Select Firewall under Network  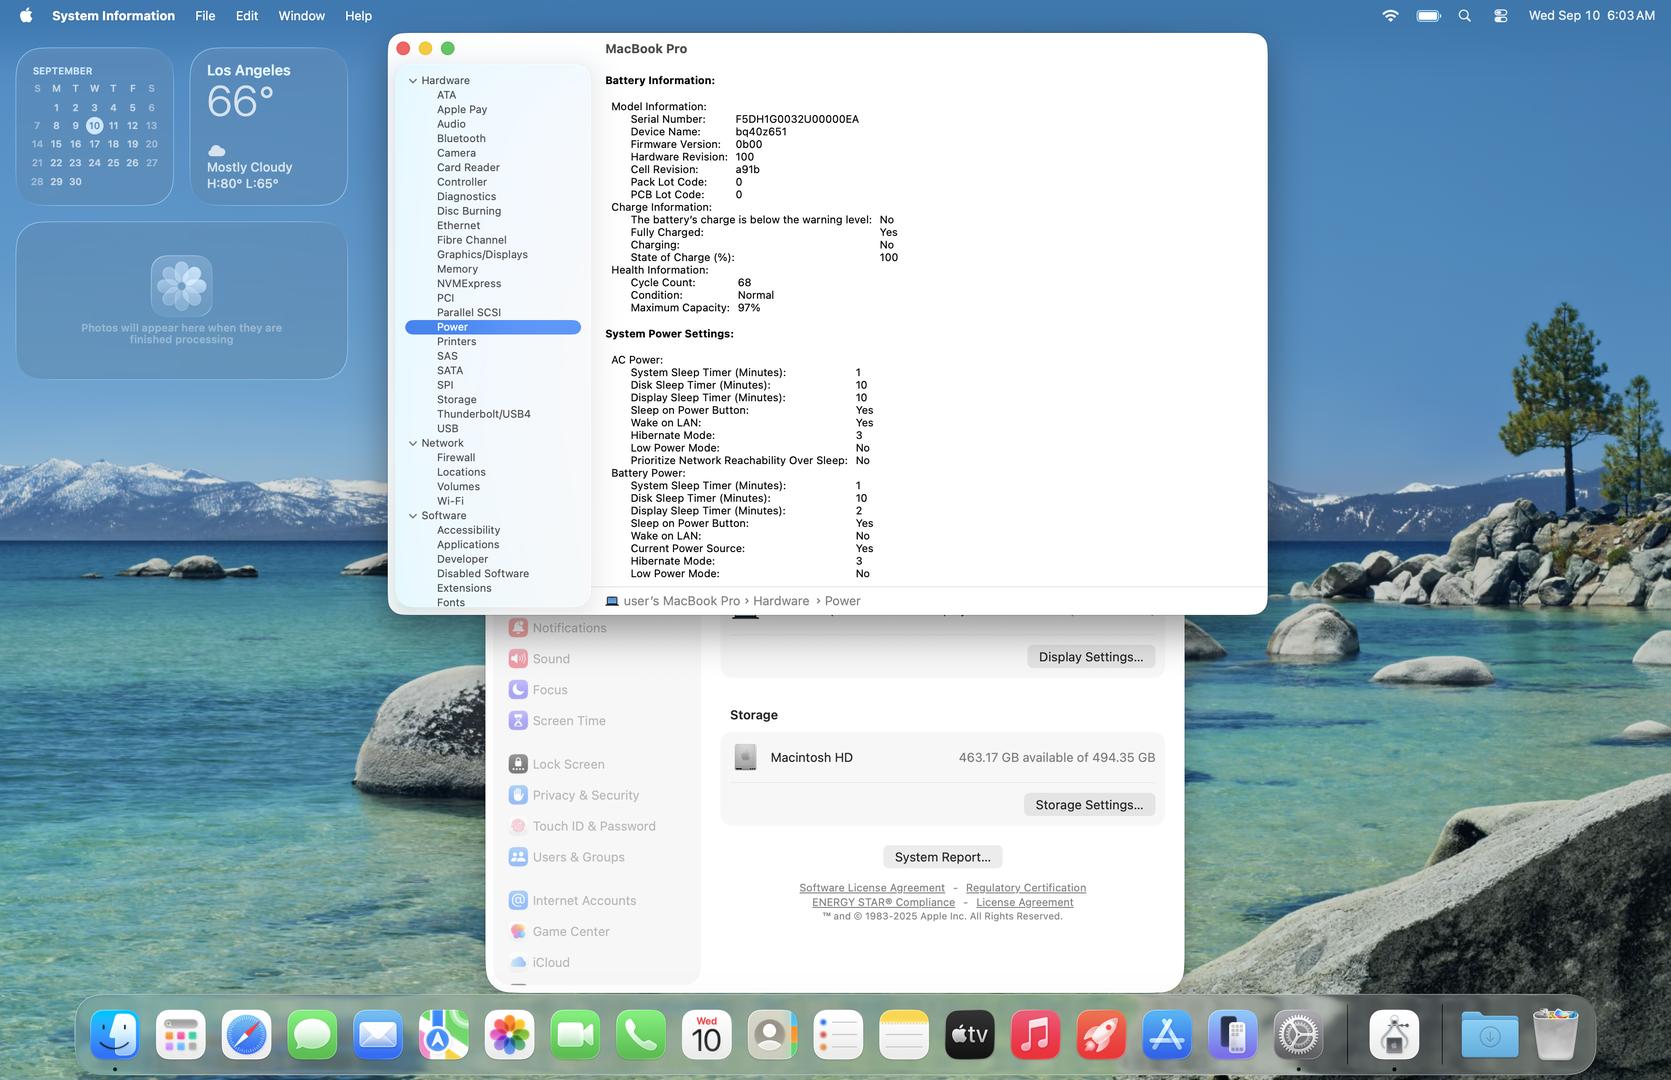point(456,458)
